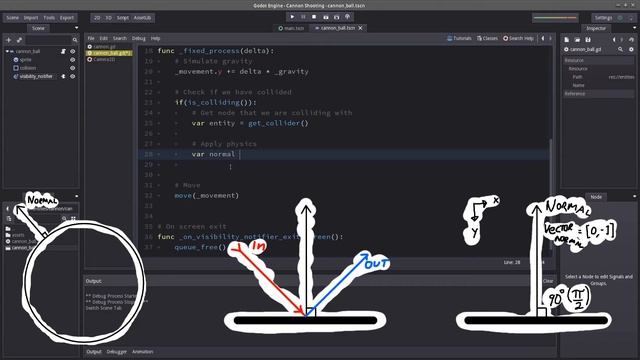640x360 pixels.
Task: Play the edited scene icon
Action: coord(326,17)
